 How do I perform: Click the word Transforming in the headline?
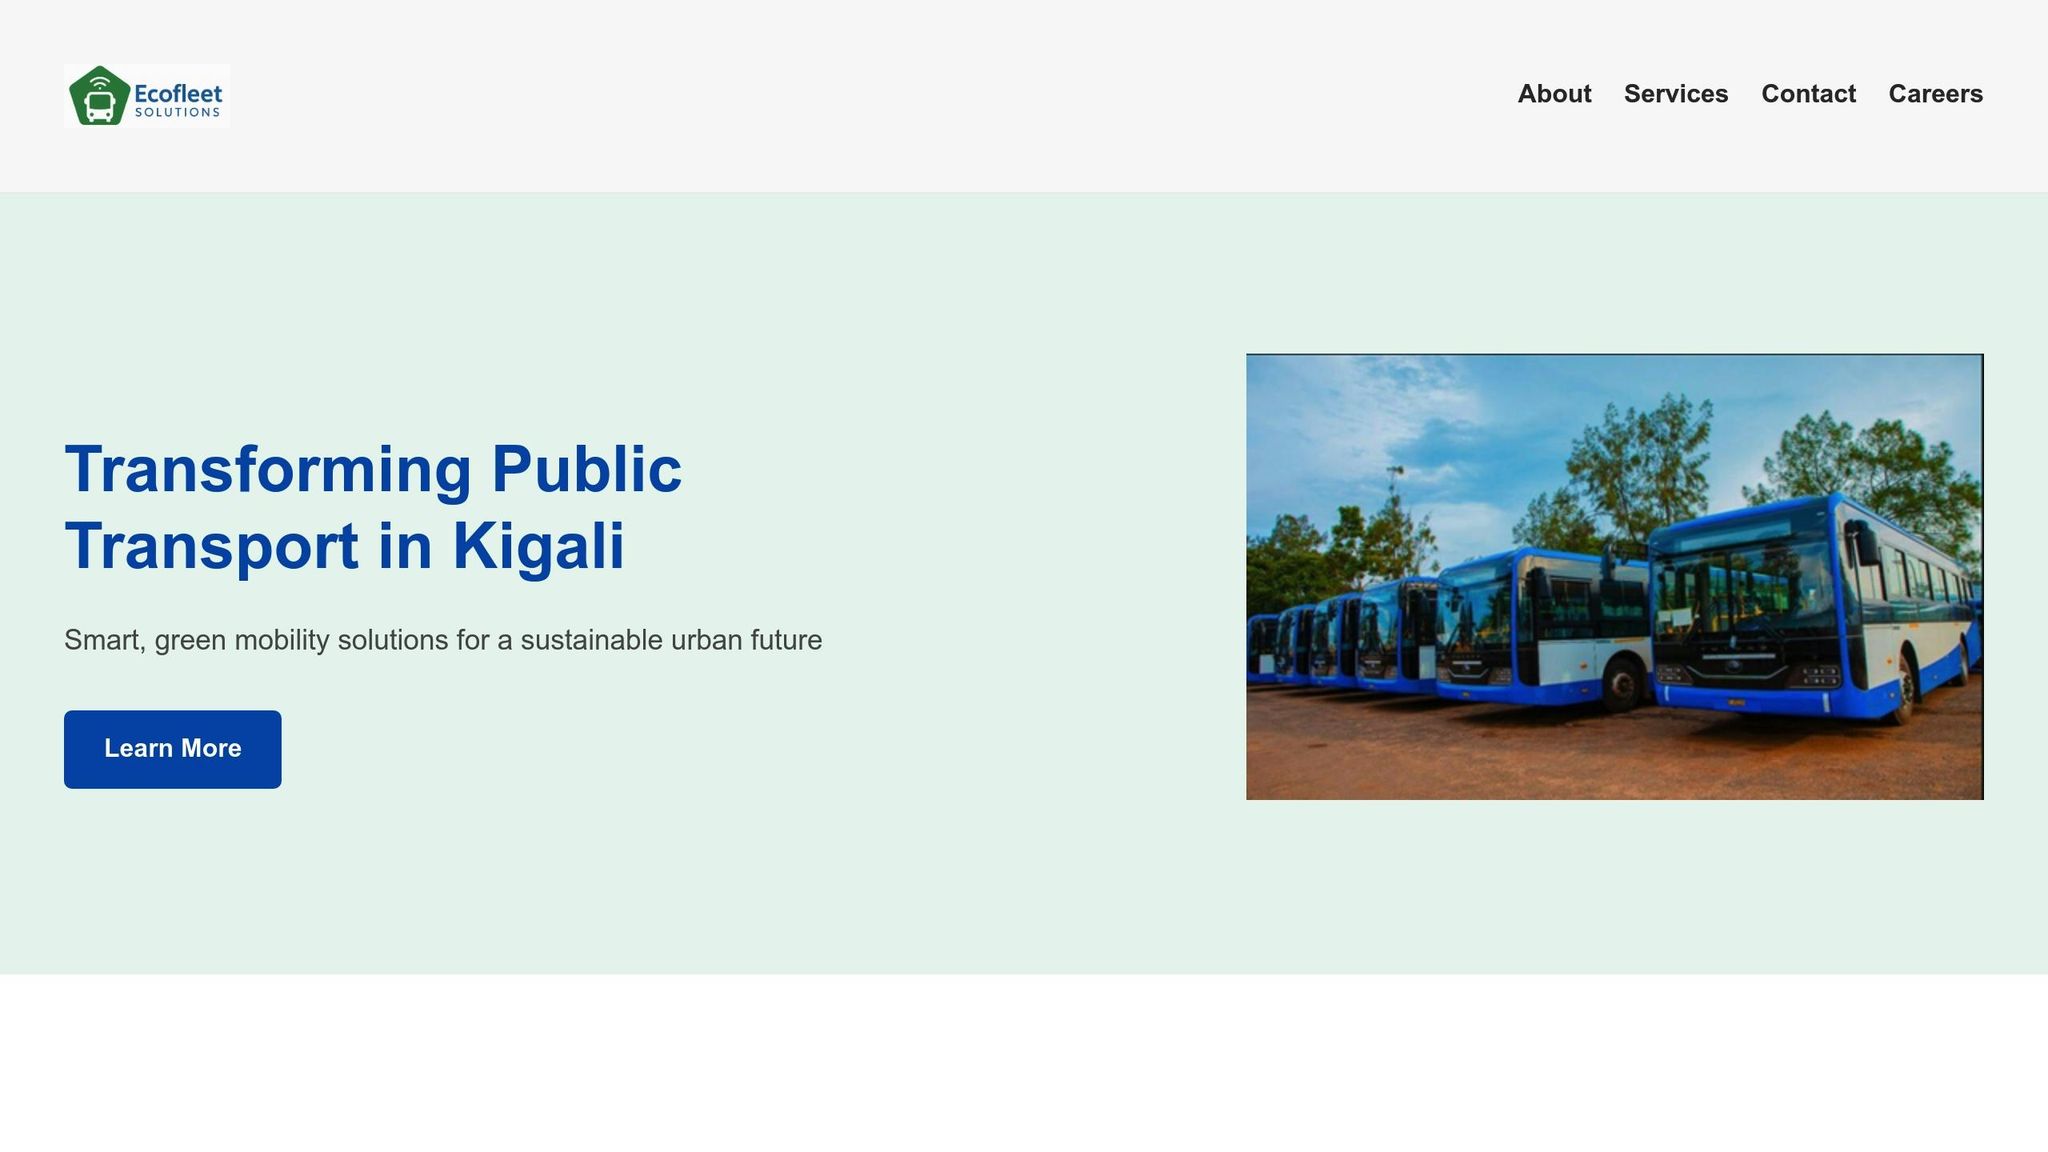pos(268,469)
